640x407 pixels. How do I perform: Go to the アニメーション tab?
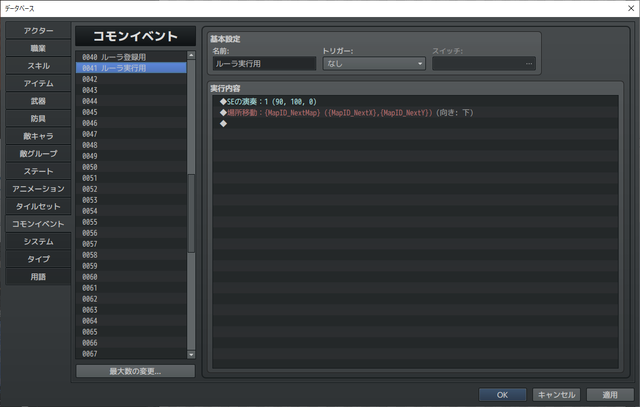pyautogui.click(x=38, y=189)
